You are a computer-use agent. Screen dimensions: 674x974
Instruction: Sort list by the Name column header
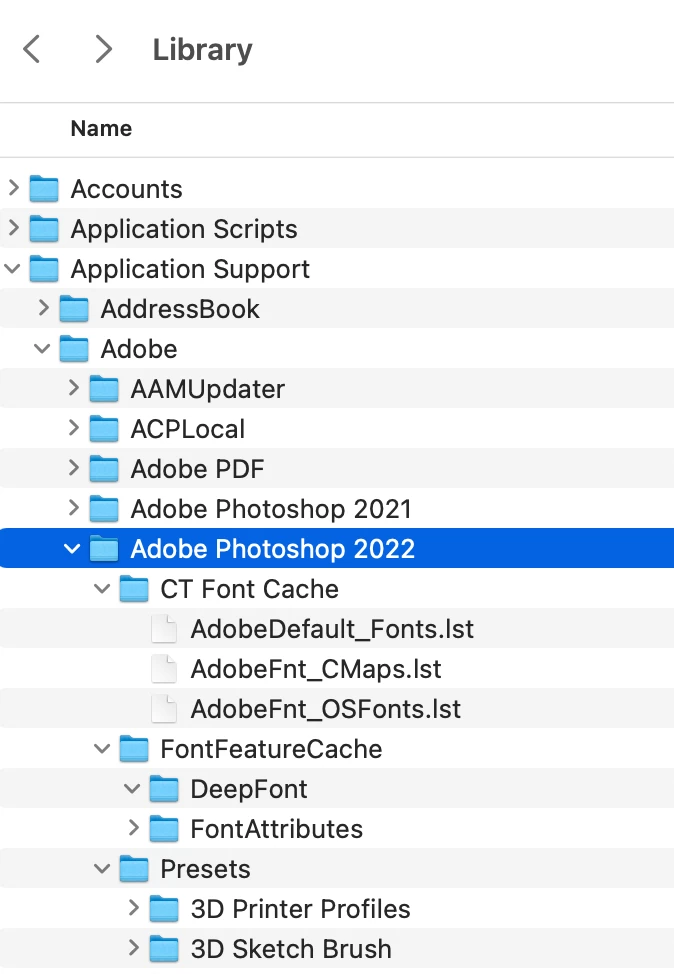(101, 129)
